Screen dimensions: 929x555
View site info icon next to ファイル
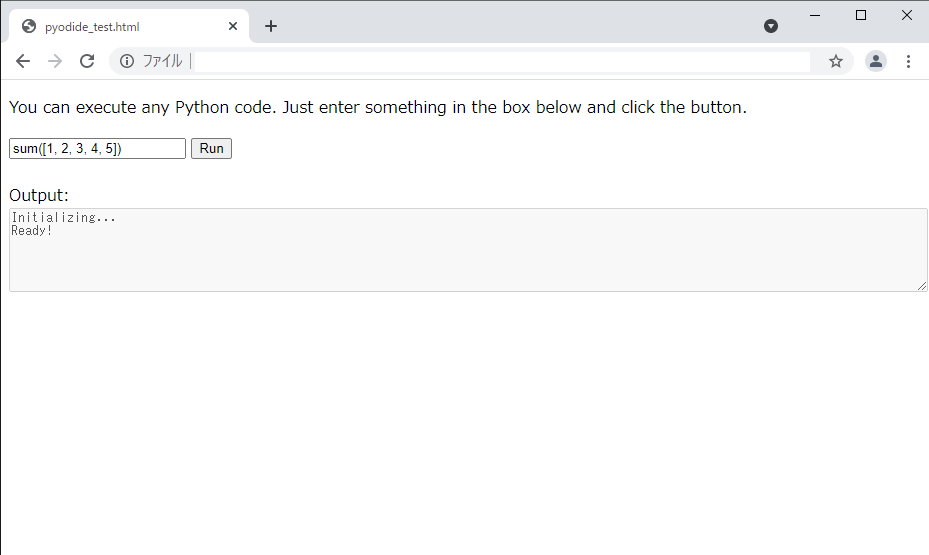click(x=127, y=61)
